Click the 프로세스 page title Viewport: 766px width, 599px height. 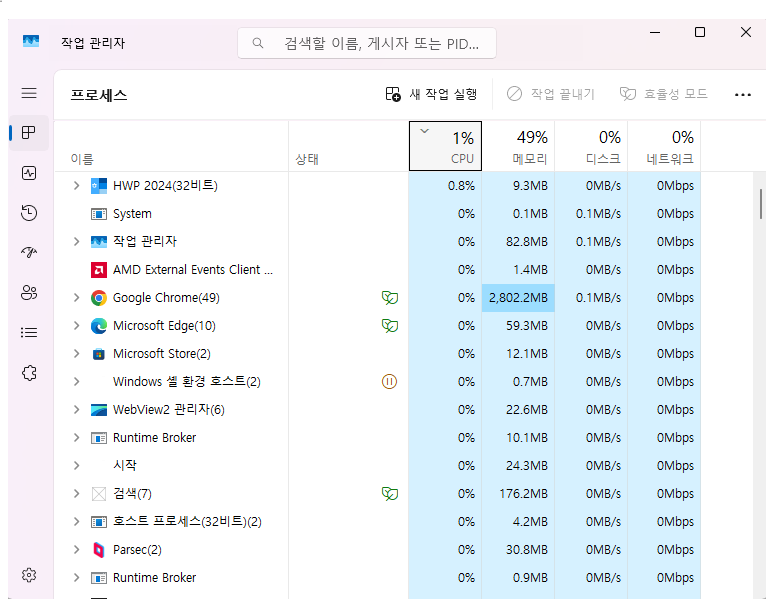click(x=99, y=95)
